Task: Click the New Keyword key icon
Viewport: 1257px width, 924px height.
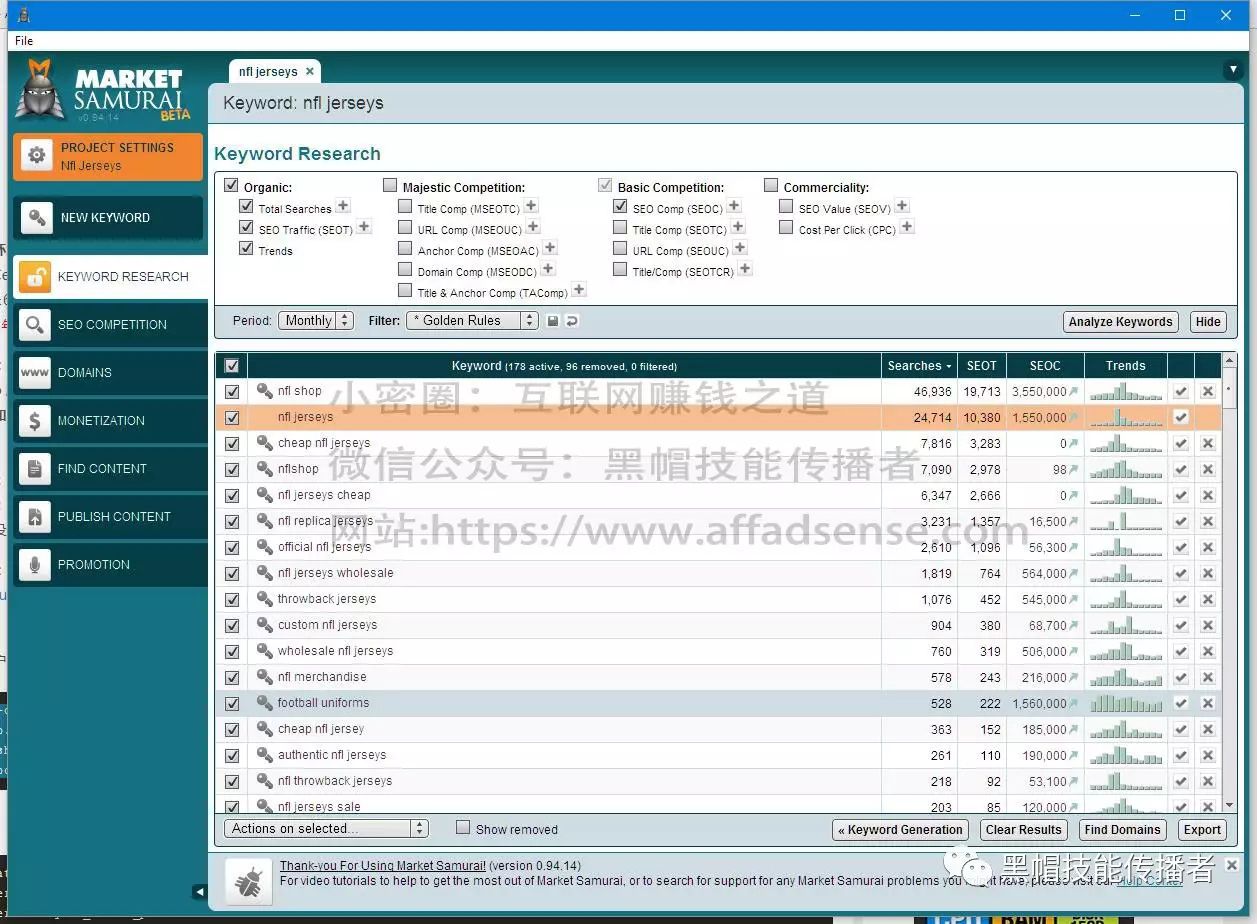Action: pos(36,217)
